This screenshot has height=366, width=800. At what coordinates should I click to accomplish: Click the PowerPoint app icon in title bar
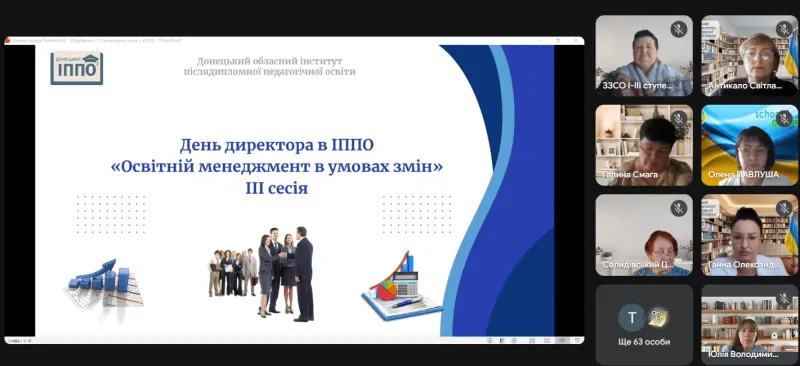tap(8, 40)
